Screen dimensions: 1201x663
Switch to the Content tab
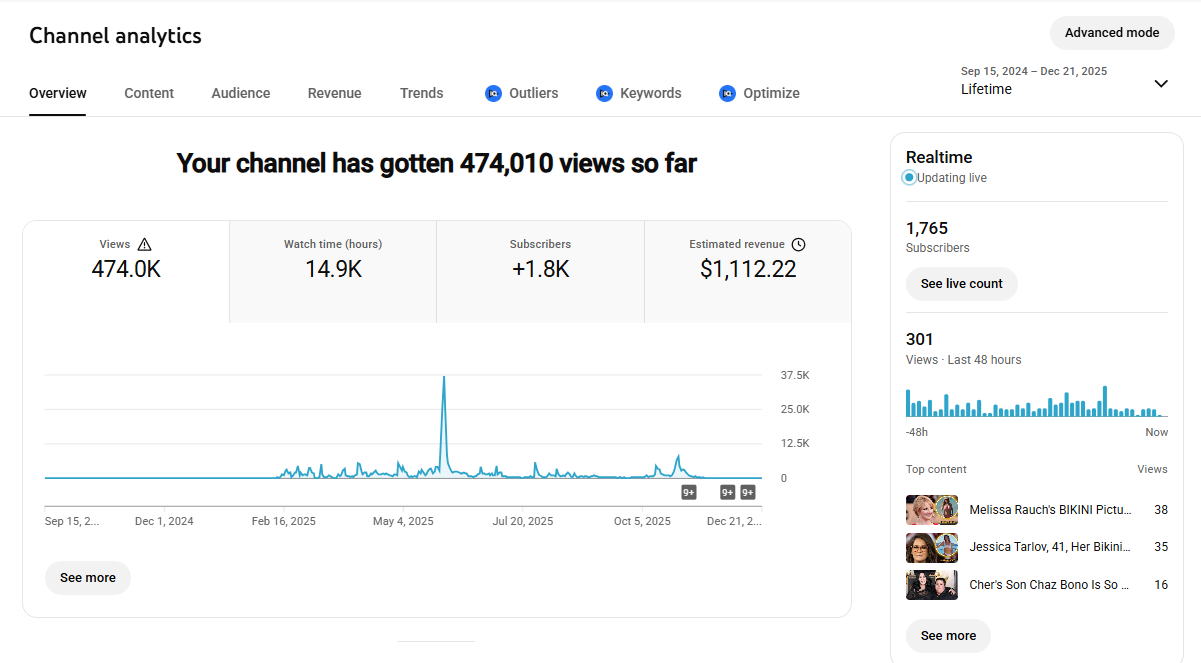[149, 93]
